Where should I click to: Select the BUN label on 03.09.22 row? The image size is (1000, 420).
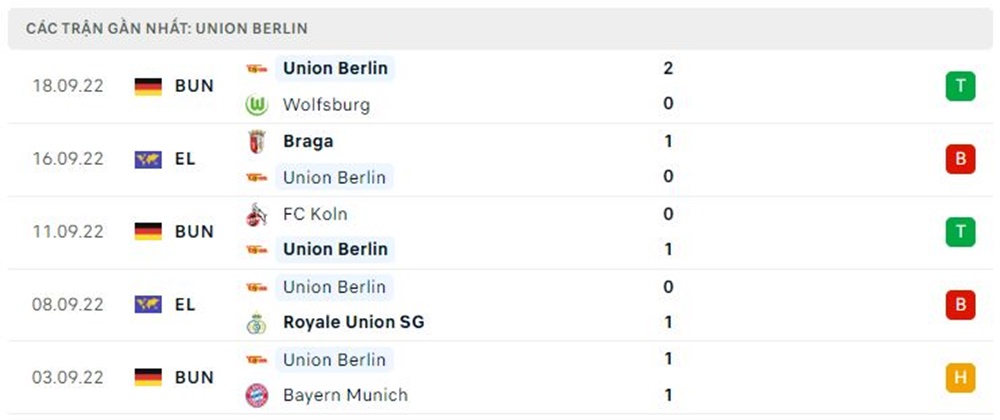coord(194,377)
